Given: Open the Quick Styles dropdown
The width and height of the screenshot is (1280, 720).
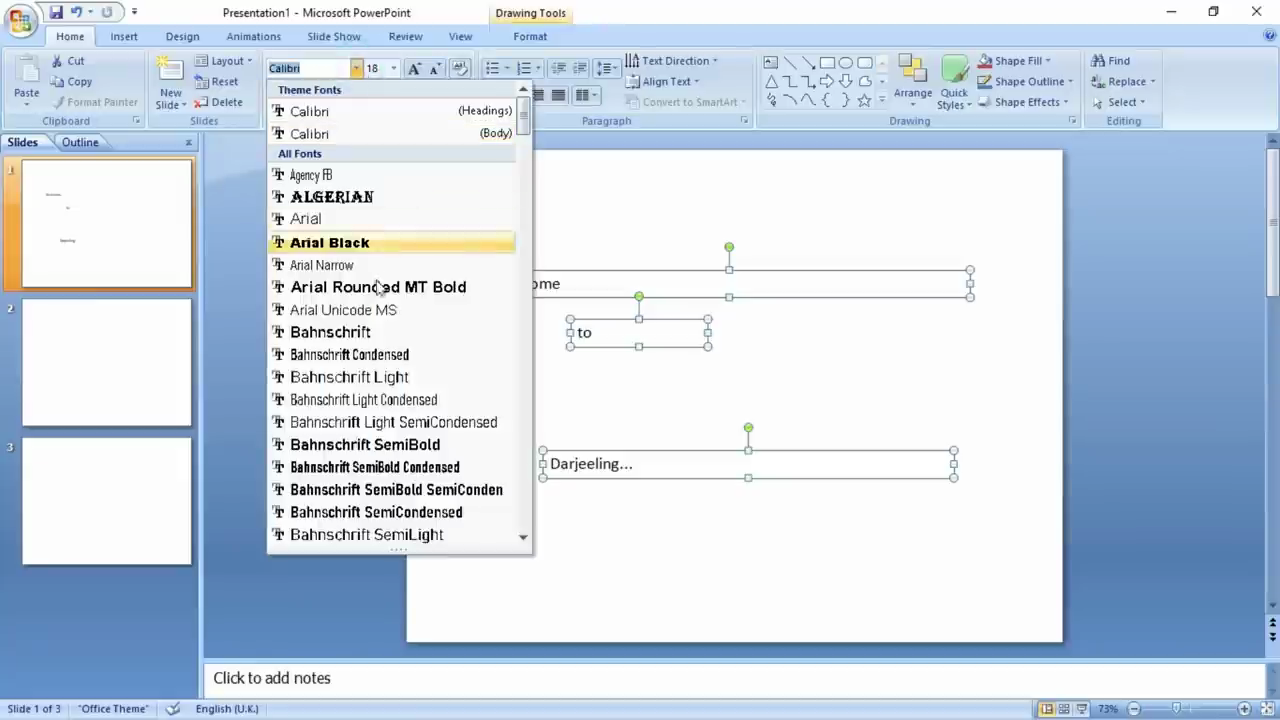Looking at the screenshot, I should point(954,82).
